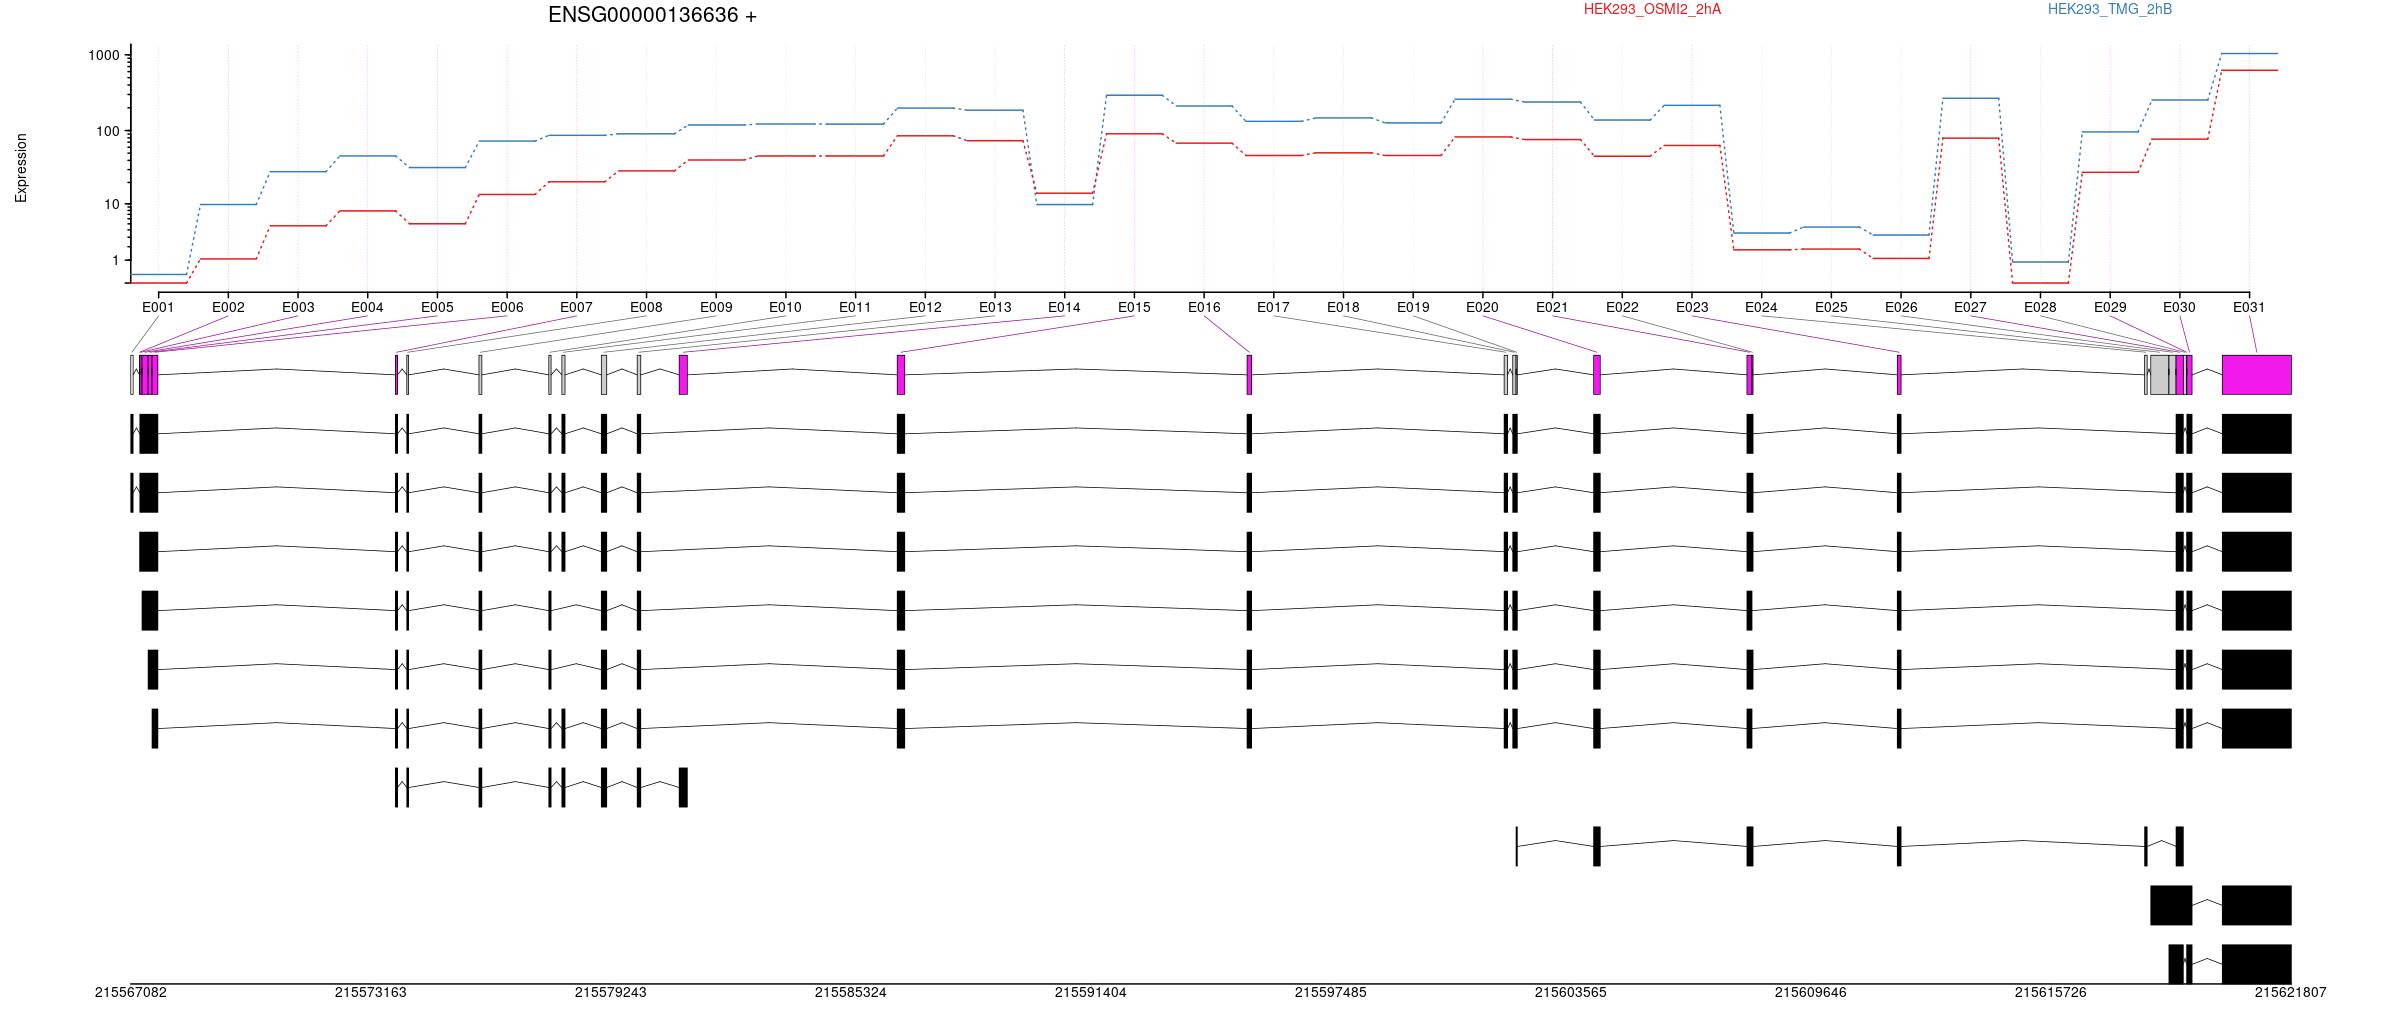Click exon label E023
The image size is (2400, 1010).
1692,307
